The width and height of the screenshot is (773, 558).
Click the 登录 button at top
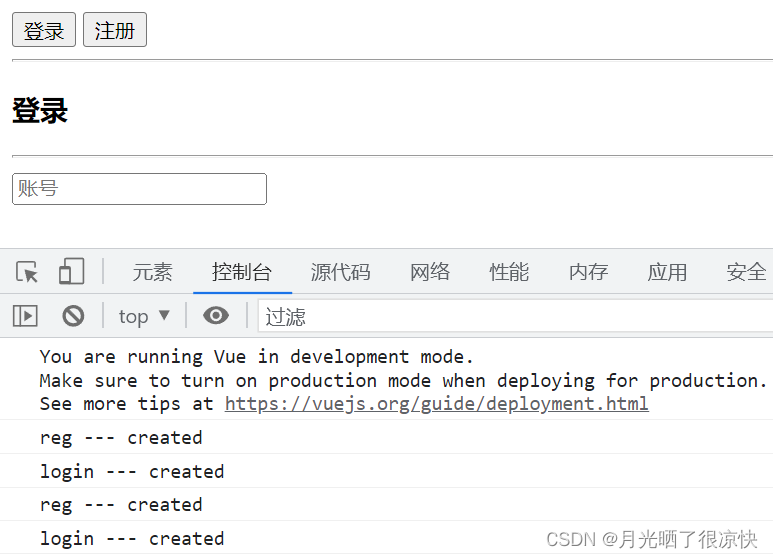point(44,30)
